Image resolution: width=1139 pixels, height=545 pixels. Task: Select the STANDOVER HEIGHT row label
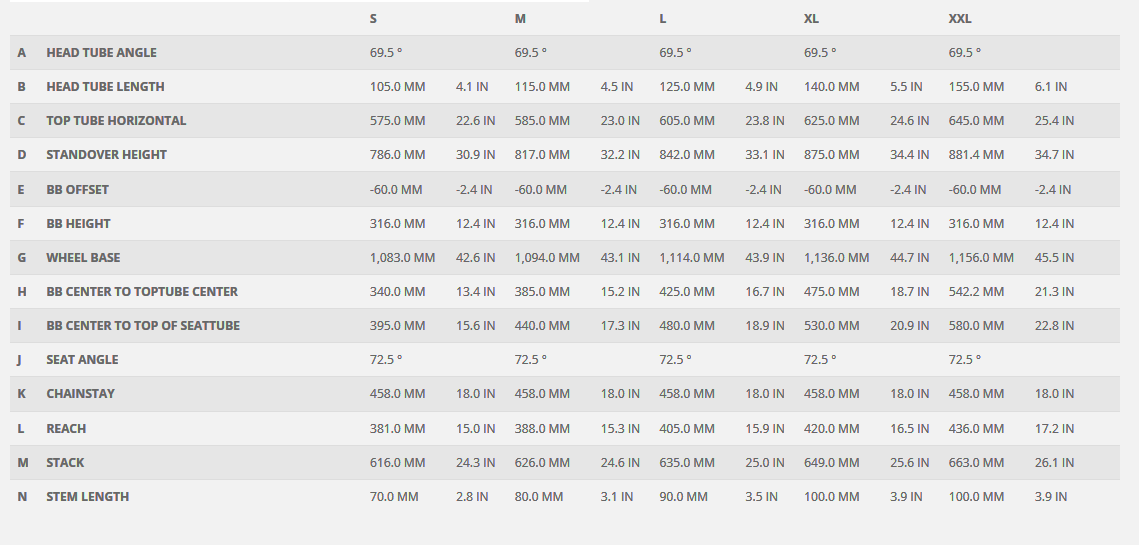[x=106, y=155]
